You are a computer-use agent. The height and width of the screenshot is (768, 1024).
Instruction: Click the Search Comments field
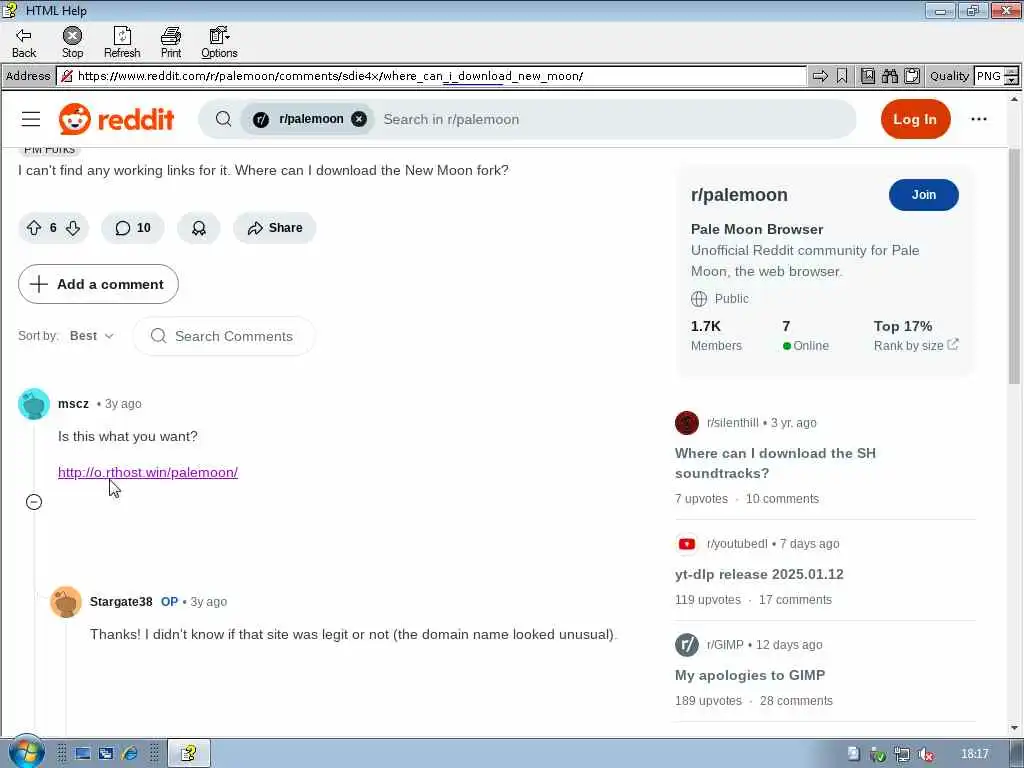point(224,336)
